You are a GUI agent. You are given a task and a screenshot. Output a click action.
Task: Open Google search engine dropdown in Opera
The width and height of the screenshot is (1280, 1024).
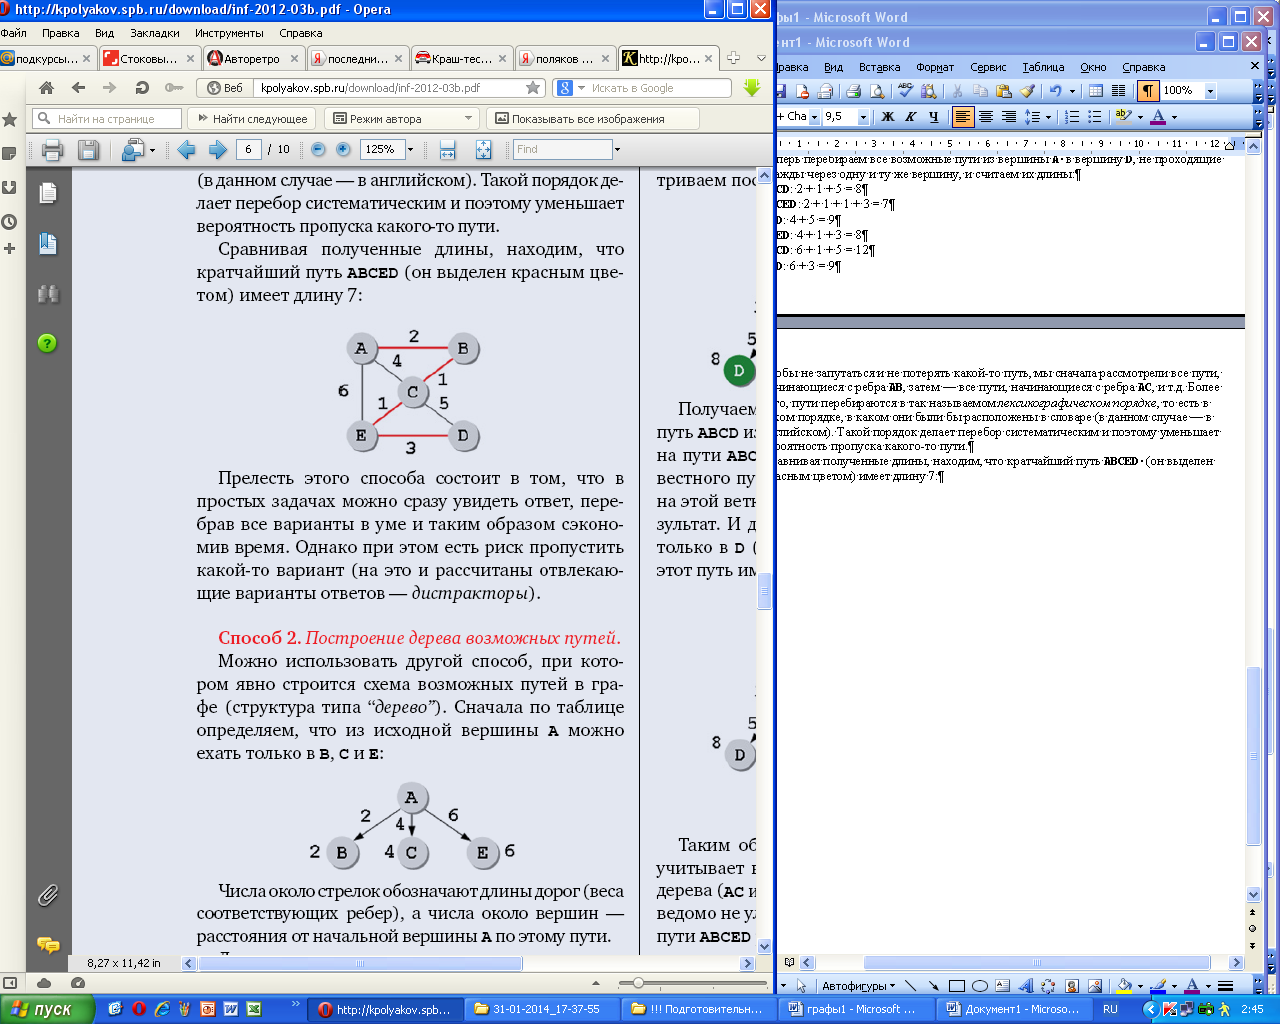pyautogui.click(x=581, y=88)
